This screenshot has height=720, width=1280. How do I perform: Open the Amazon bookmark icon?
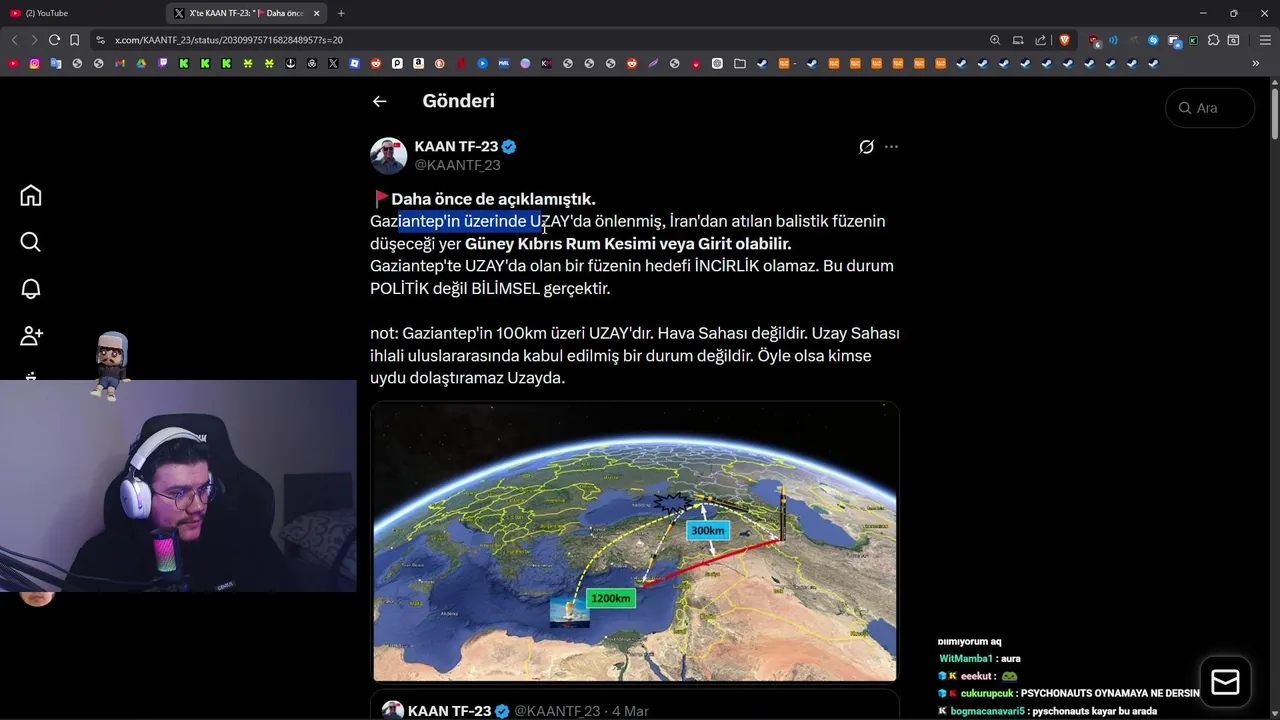[418, 63]
